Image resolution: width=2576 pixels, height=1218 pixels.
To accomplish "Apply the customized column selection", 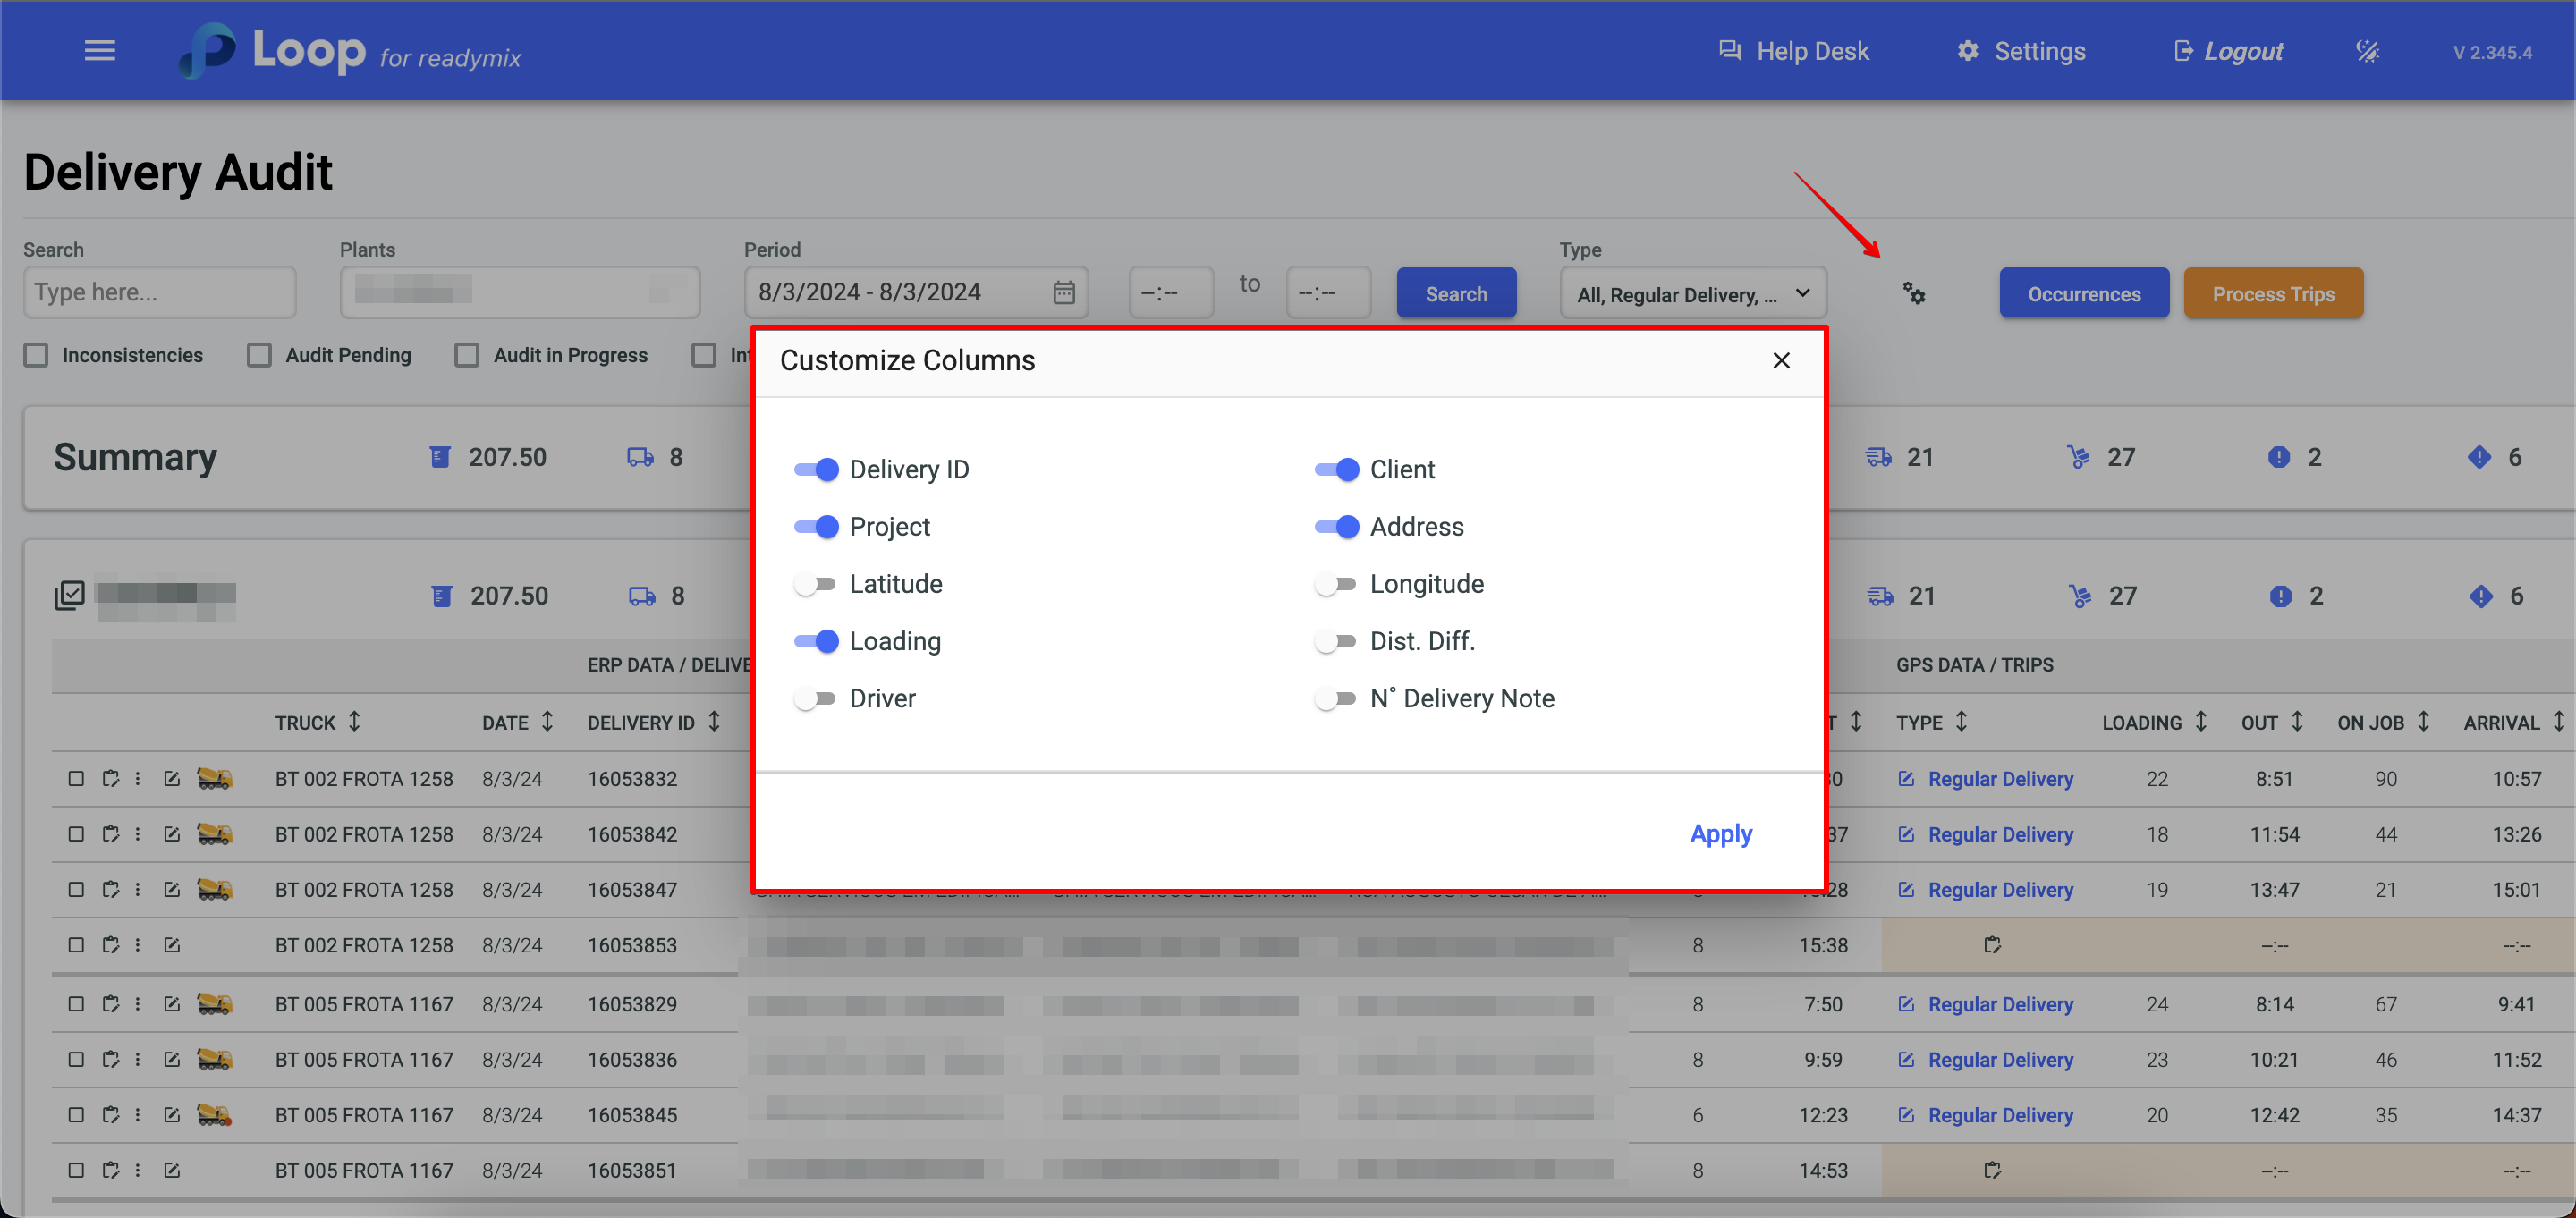I will pos(1720,834).
